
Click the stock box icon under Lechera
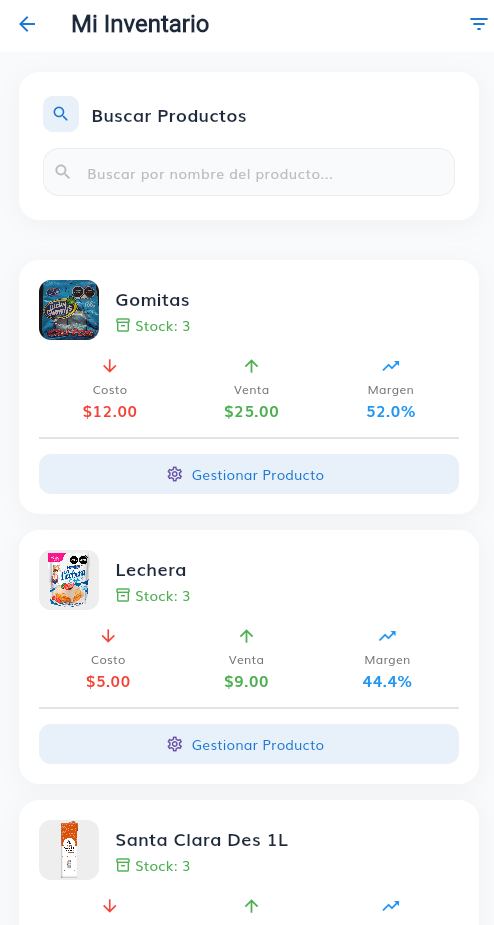[x=123, y=595]
